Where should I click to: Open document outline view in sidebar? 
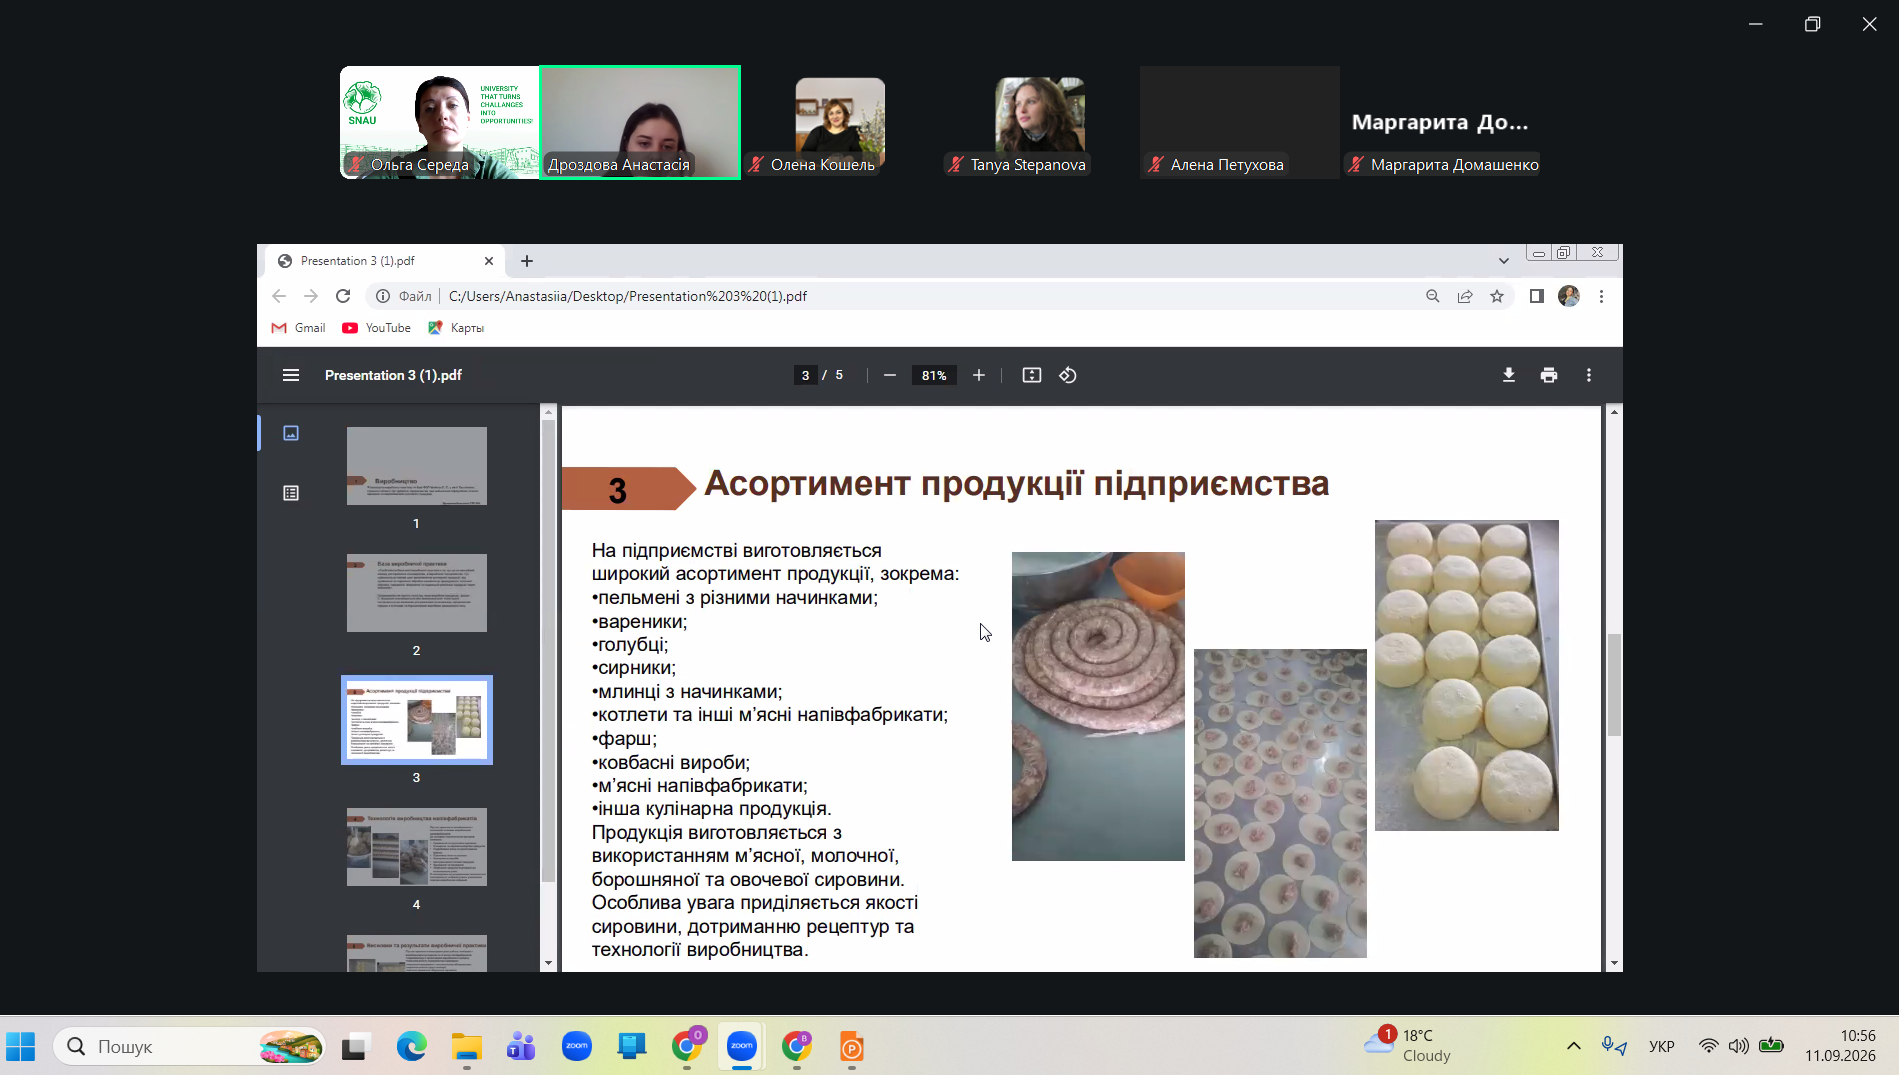pos(291,493)
